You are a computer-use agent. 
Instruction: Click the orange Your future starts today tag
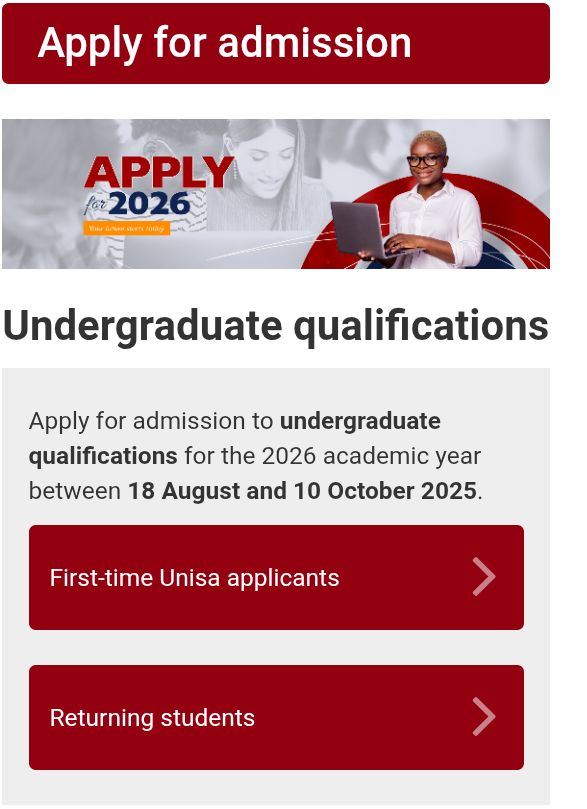tap(126, 228)
